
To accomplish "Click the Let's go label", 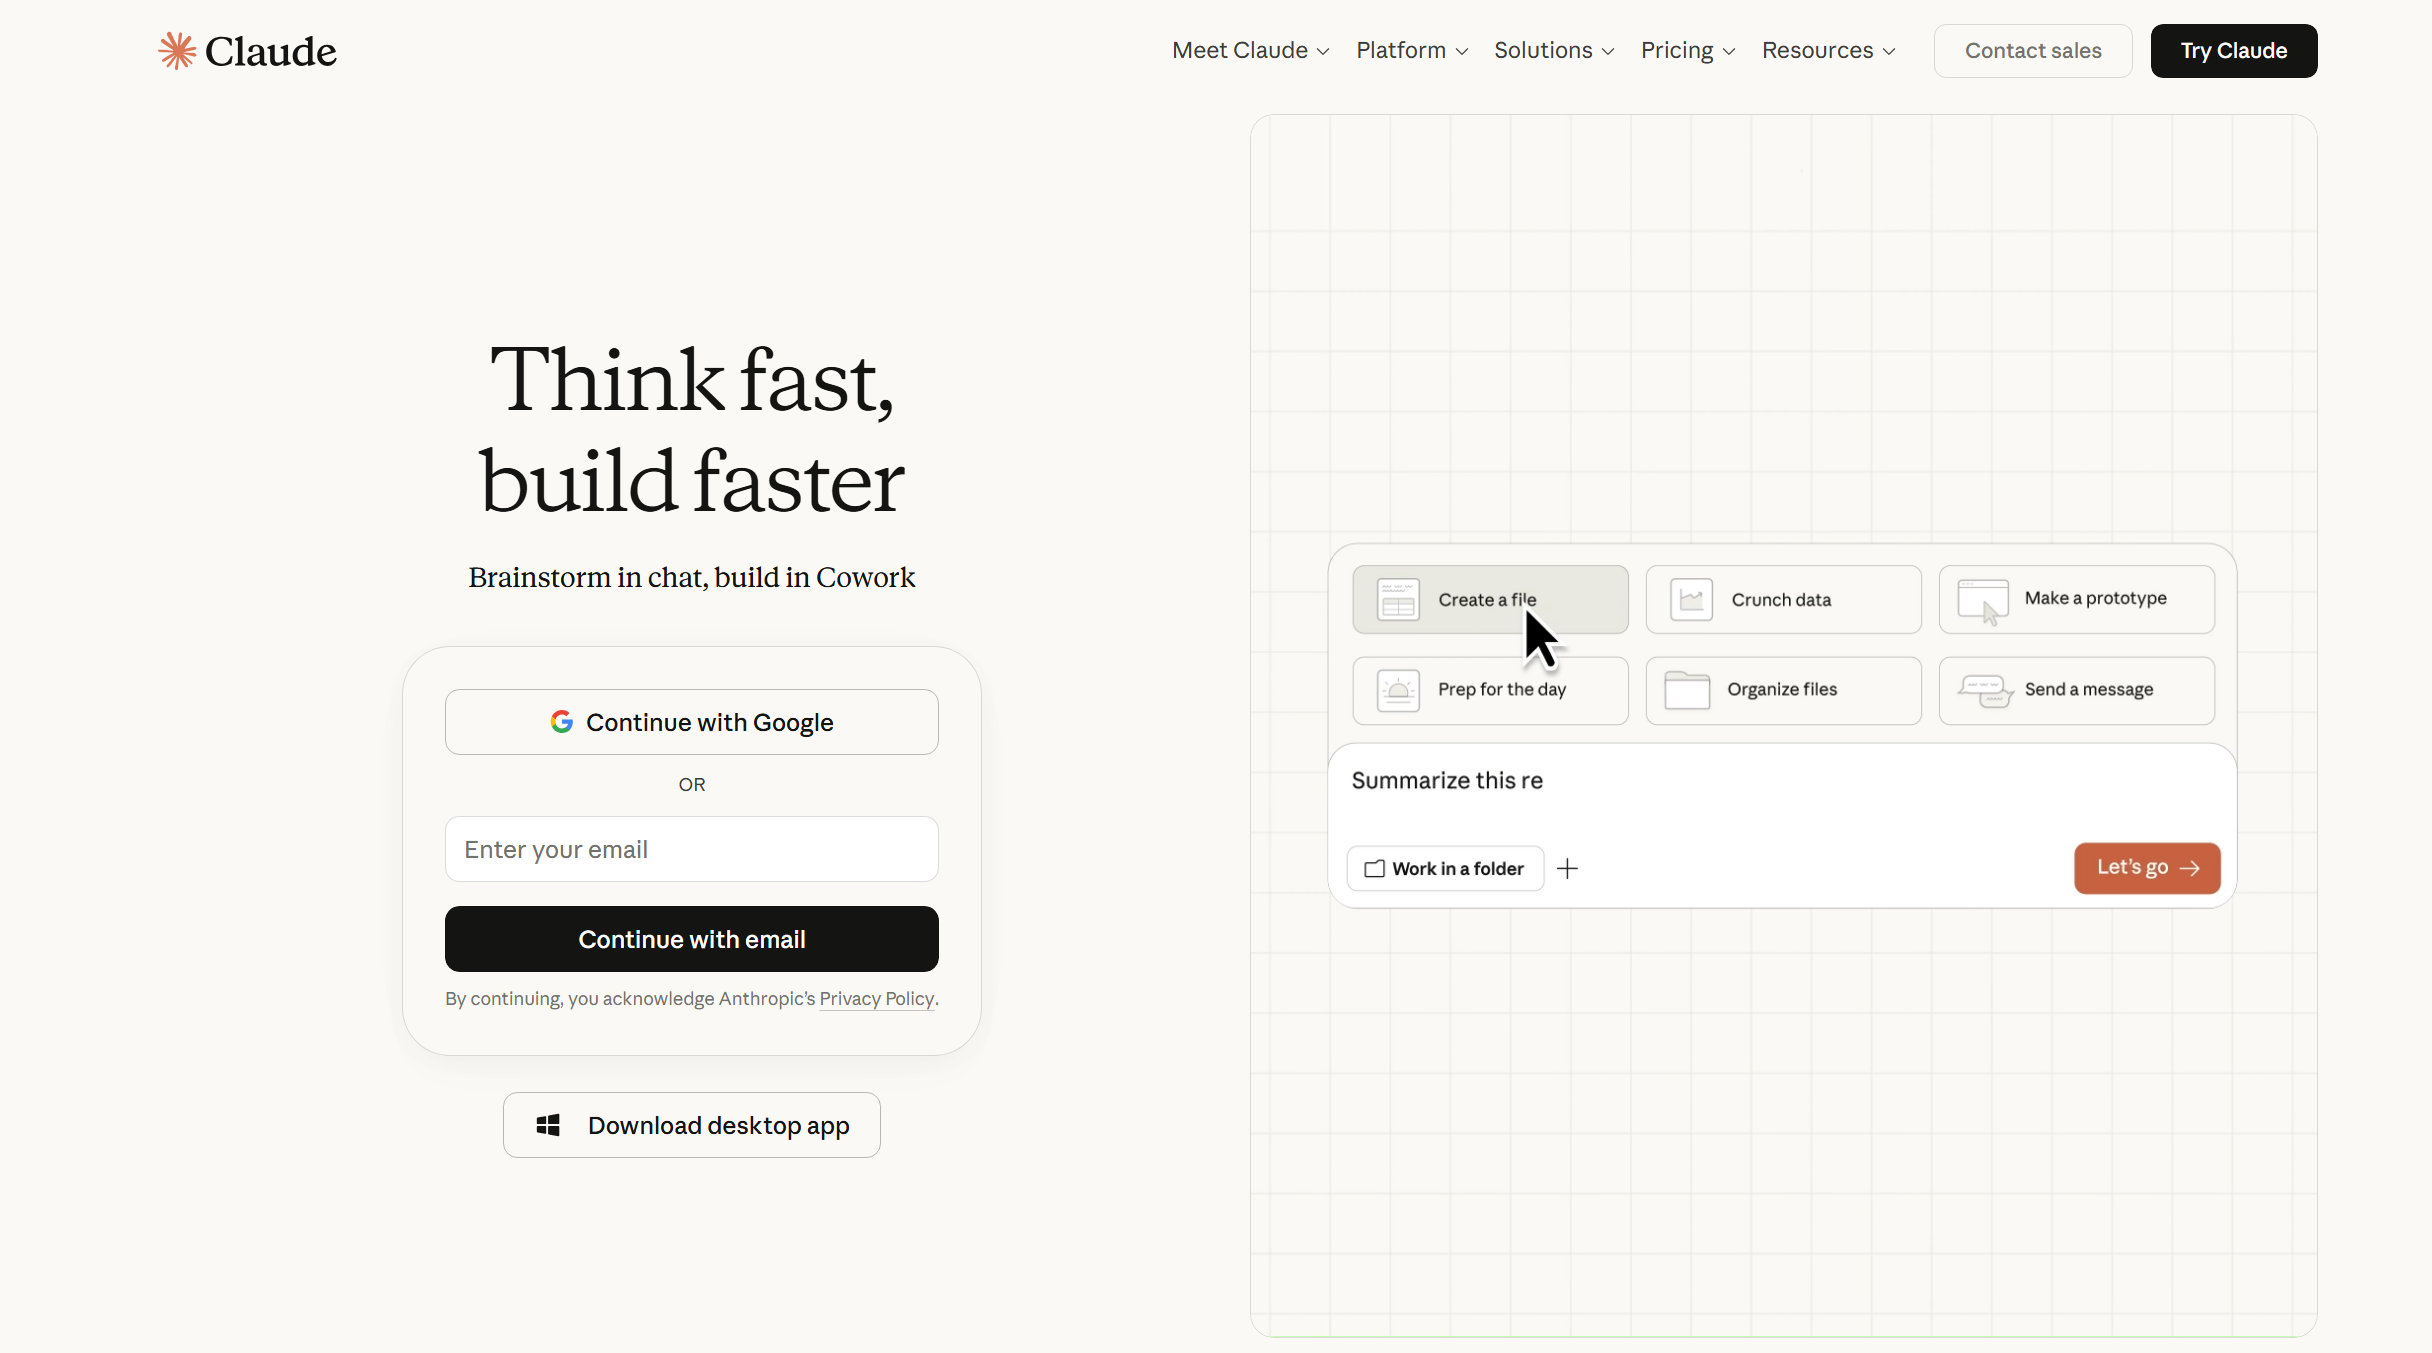I will pyautogui.click(x=2132, y=867).
